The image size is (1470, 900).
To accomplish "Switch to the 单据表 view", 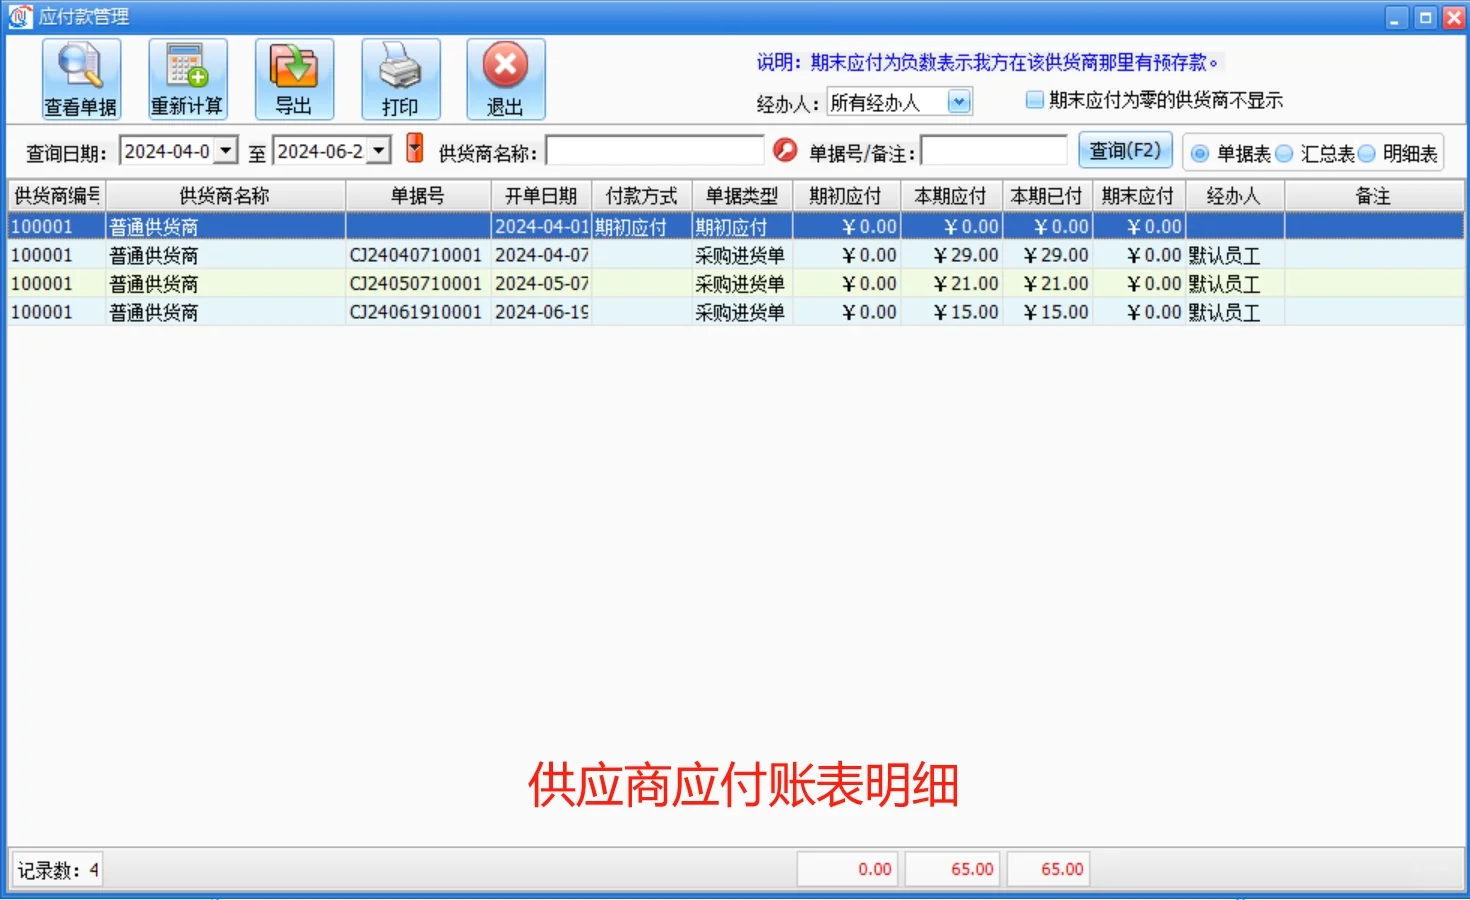I will pyautogui.click(x=1199, y=152).
